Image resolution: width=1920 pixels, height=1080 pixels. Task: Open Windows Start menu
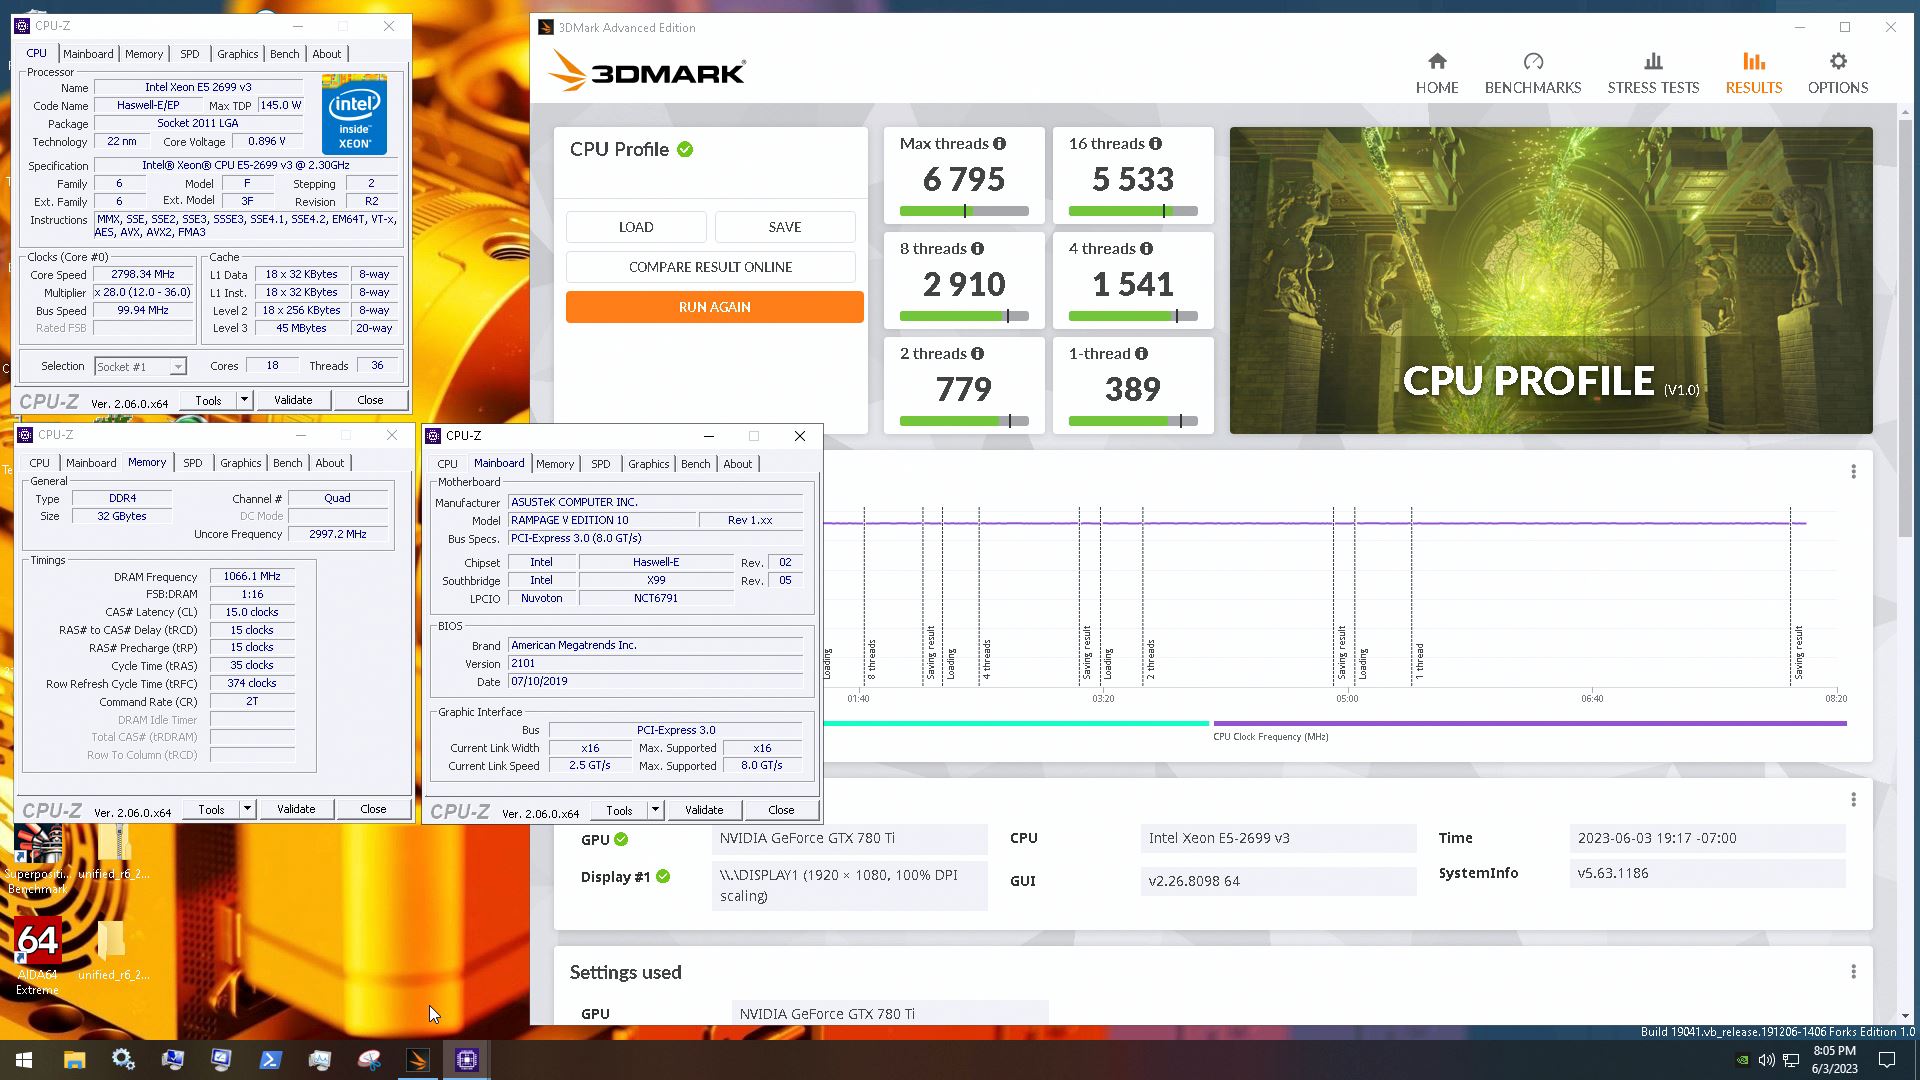click(x=24, y=1060)
